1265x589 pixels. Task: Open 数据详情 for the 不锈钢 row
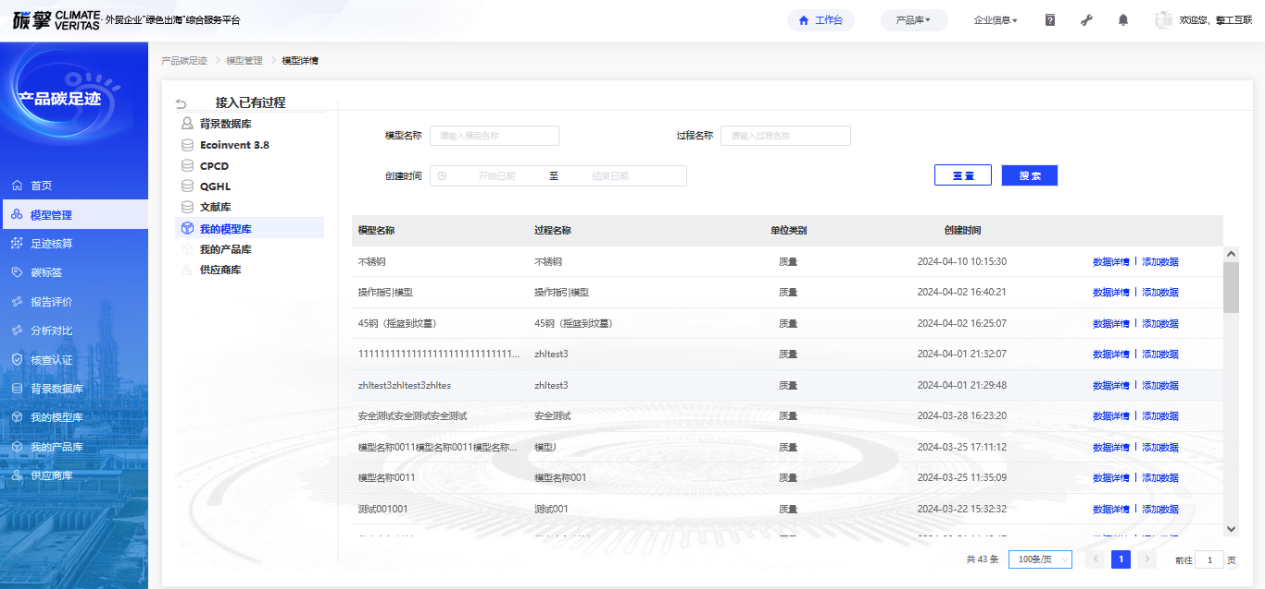[x=1110, y=262]
